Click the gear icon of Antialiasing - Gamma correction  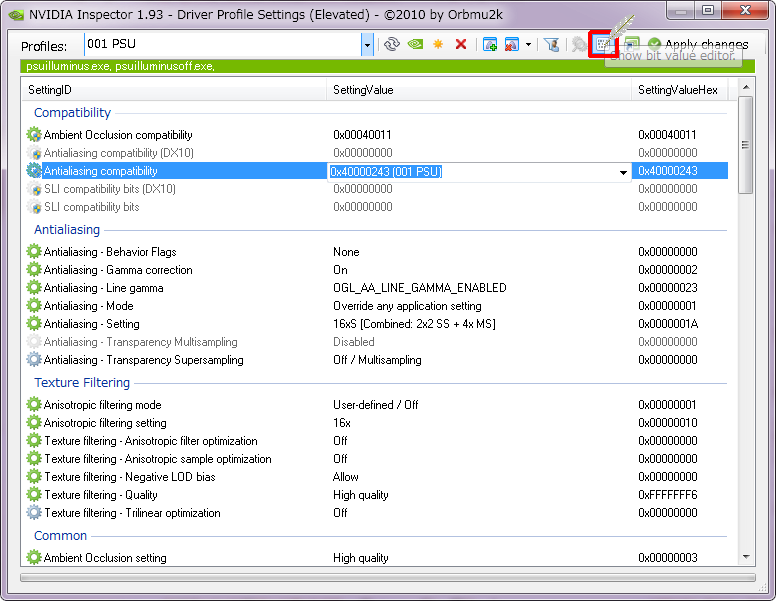click(34, 270)
